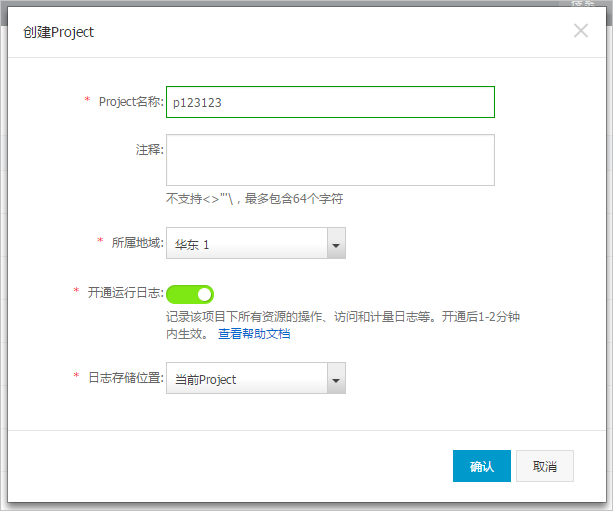Open the 所属地域 dropdown arrow
Image resolution: width=613 pixels, height=511 pixels.
point(336,243)
